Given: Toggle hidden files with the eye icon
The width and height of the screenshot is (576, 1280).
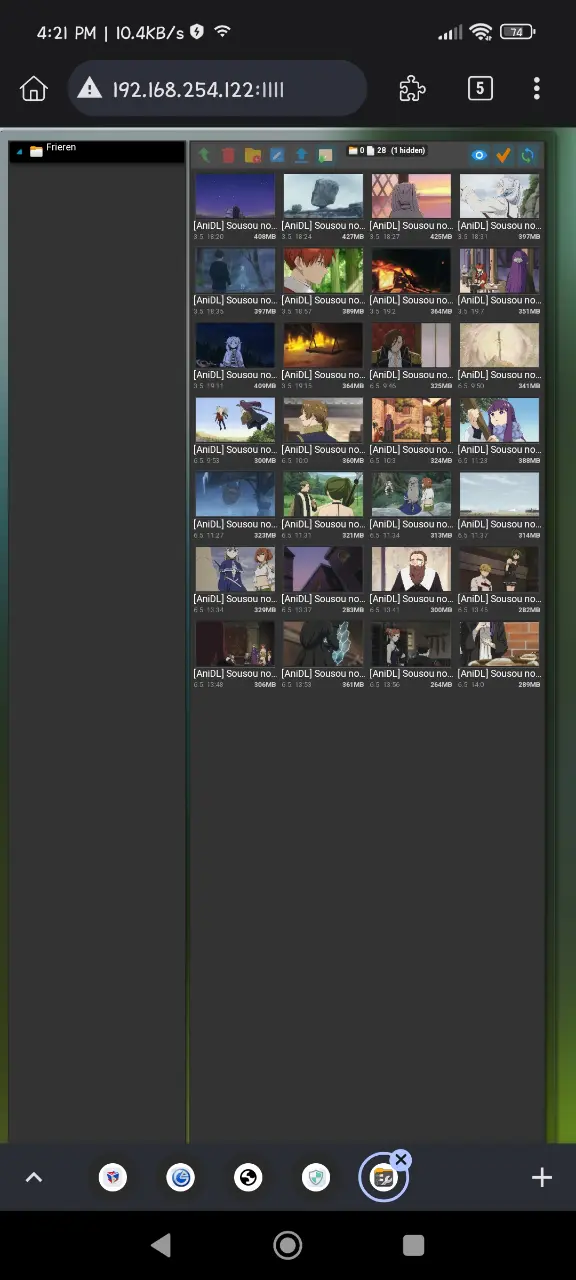Looking at the screenshot, I should point(480,155).
